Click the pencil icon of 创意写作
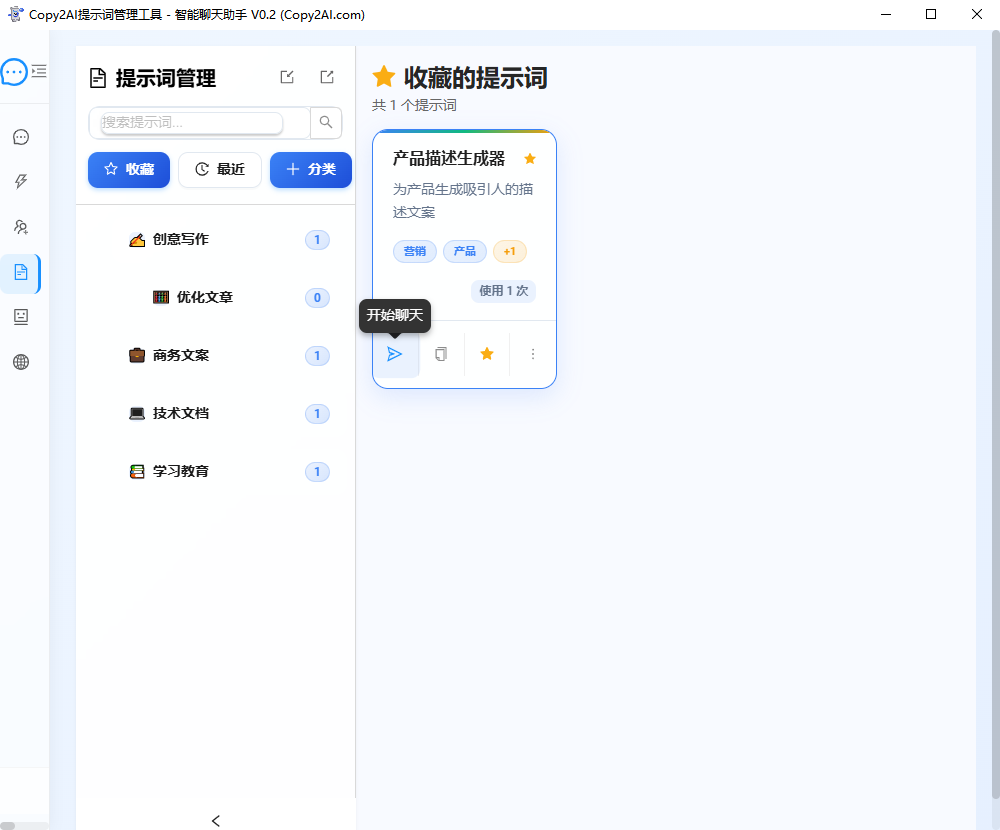This screenshot has height=830, width=1000. click(137, 240)
